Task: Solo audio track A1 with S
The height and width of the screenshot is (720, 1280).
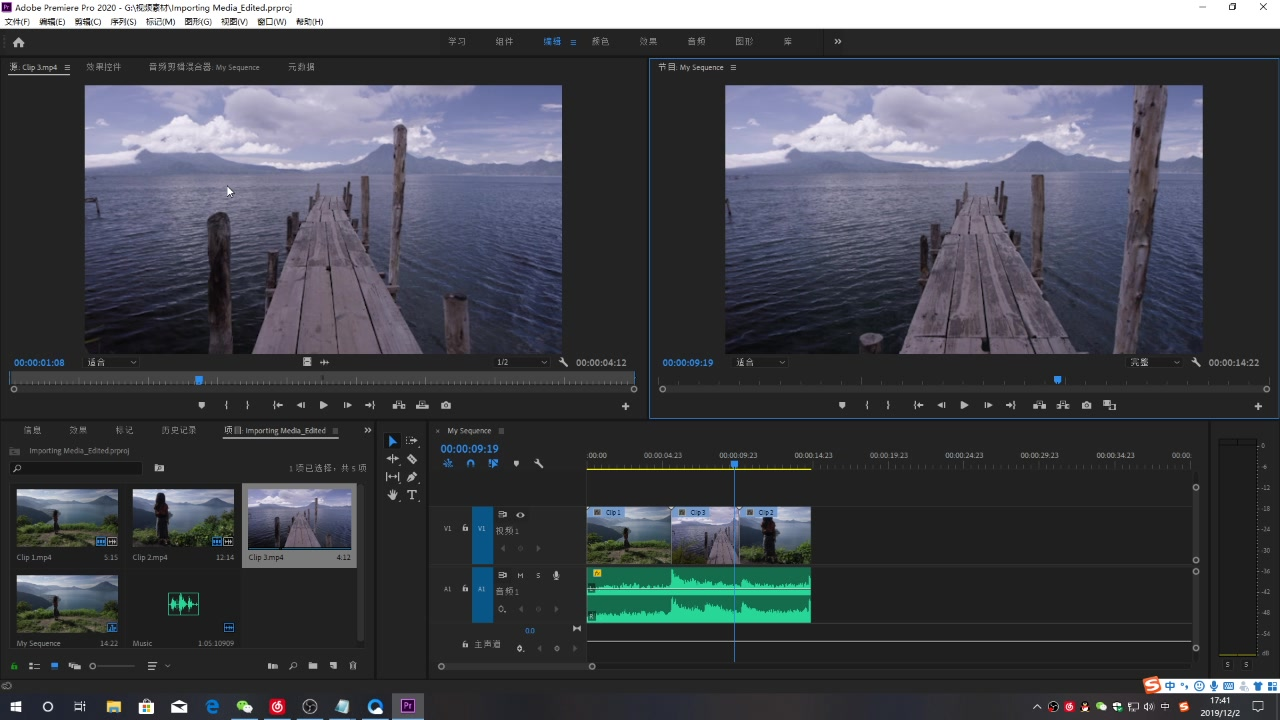Action: pos(538,575)
